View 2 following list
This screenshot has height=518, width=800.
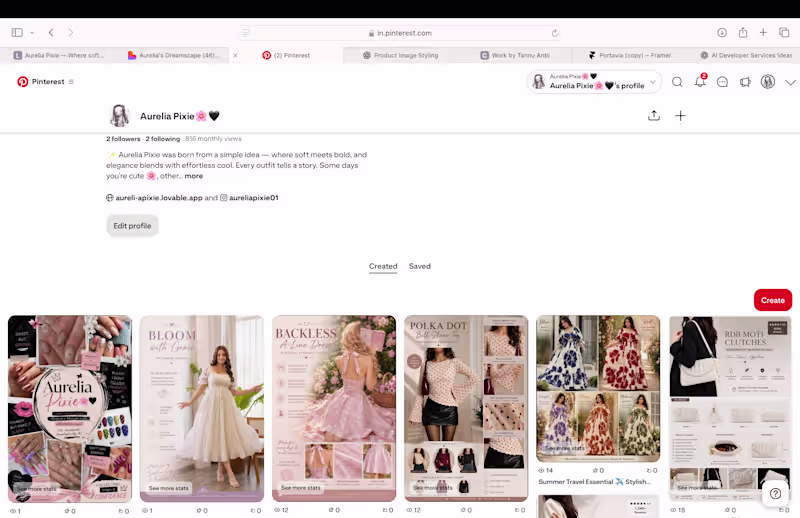163,139
